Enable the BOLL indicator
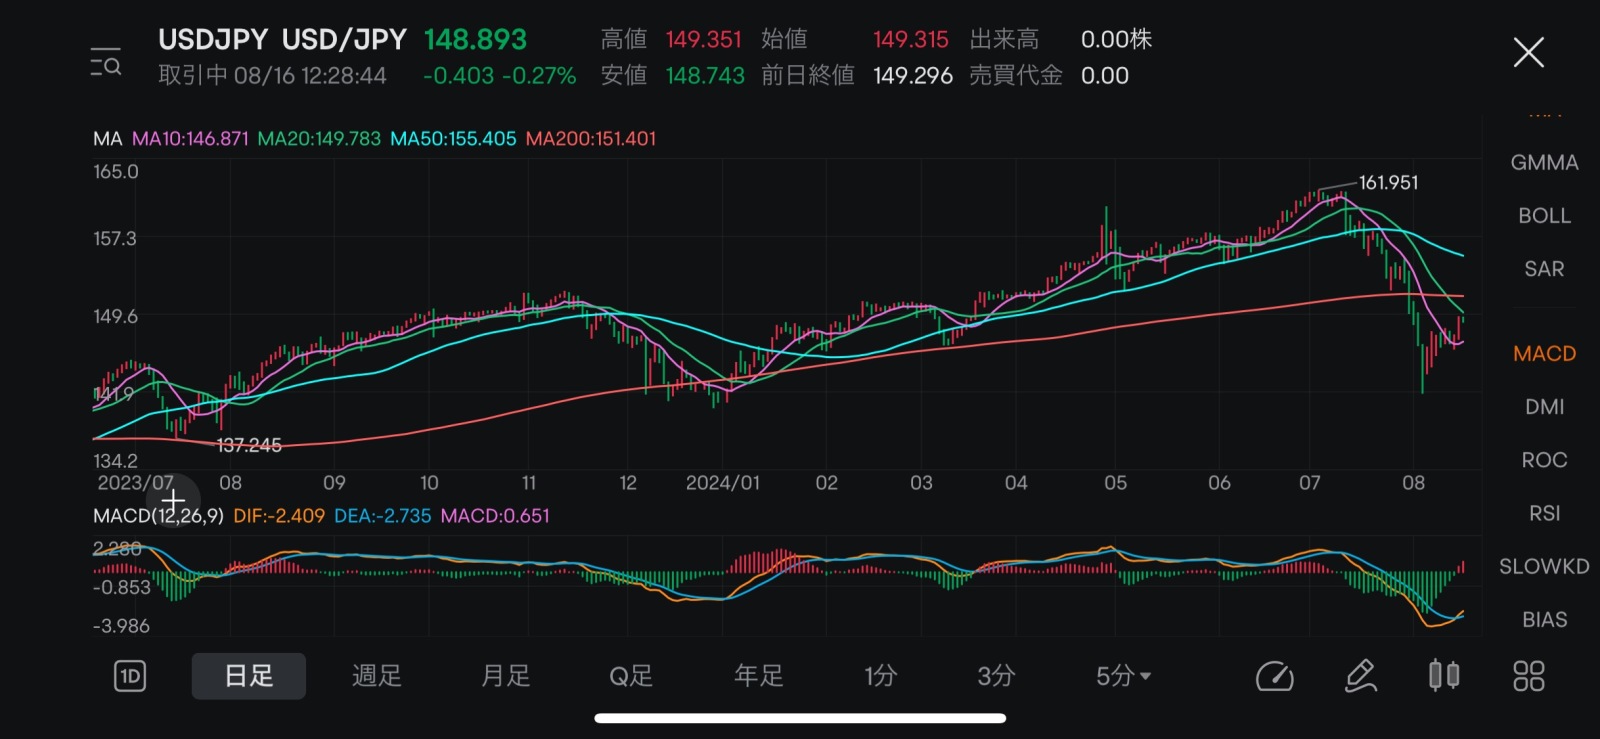This screenshot has height=739, width=1600. (1544, 216)
